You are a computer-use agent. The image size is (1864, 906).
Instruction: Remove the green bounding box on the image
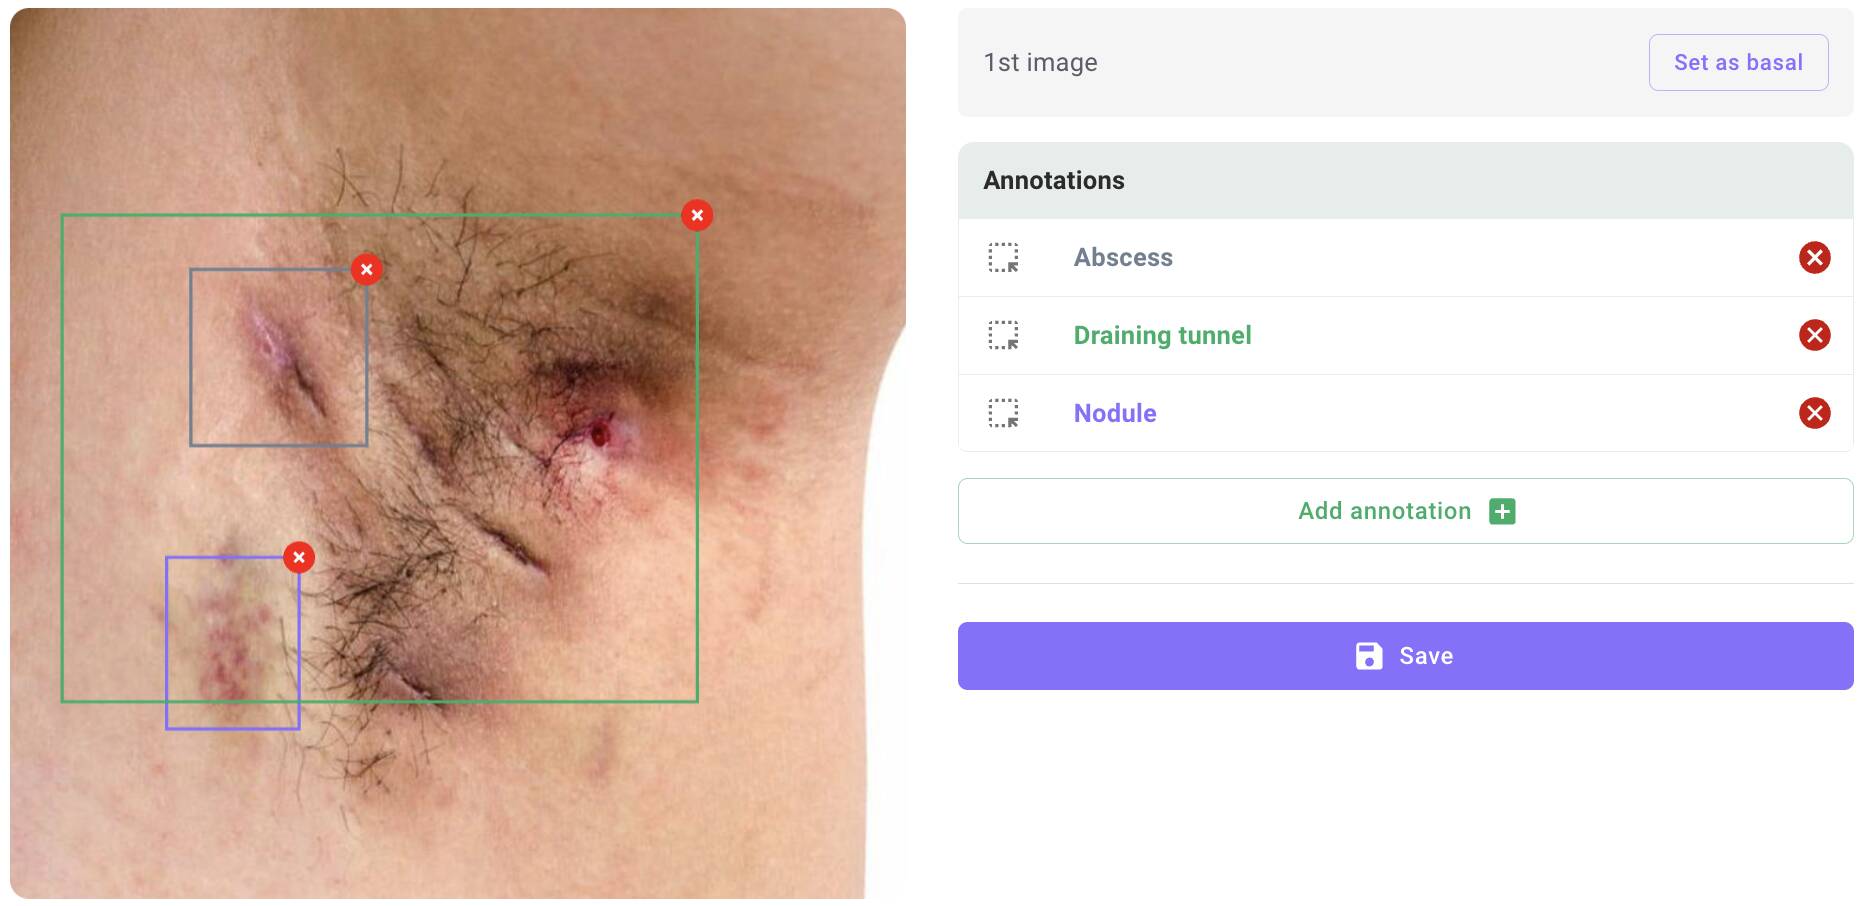pyautogui.click(x=697, y=215)
